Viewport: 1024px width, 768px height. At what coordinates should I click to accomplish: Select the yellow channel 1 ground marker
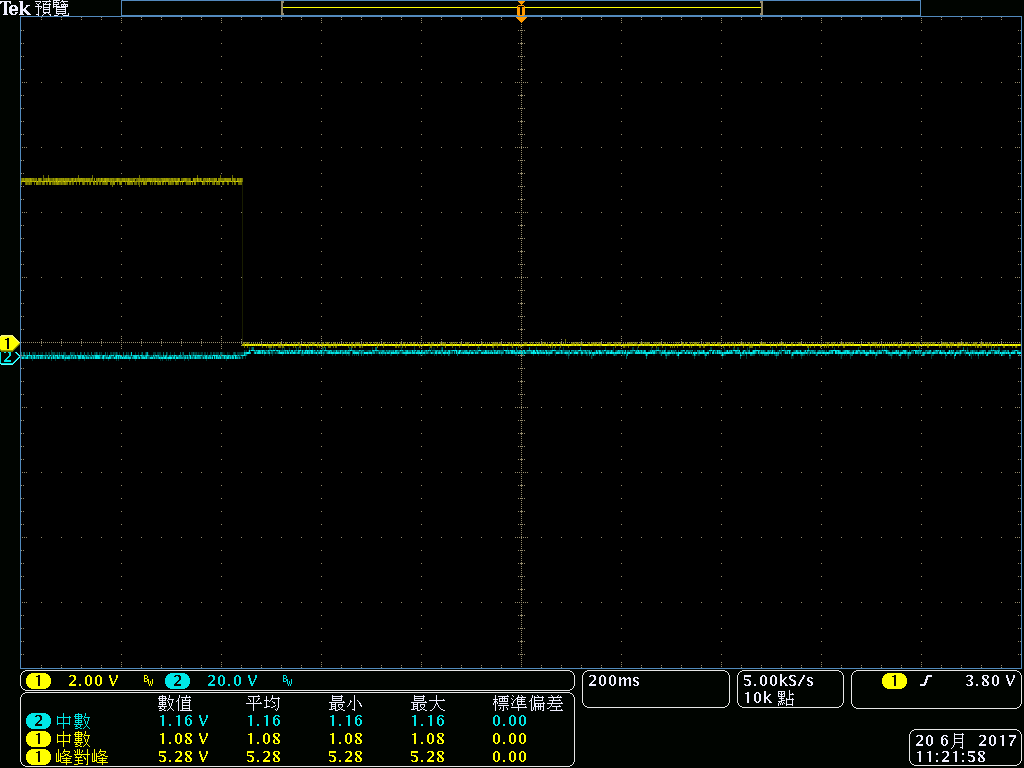point(10,343)
